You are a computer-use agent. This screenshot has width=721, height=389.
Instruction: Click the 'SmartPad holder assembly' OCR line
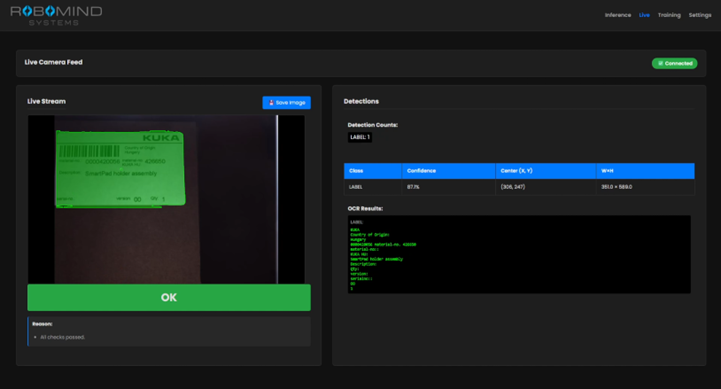click(377, 259)
